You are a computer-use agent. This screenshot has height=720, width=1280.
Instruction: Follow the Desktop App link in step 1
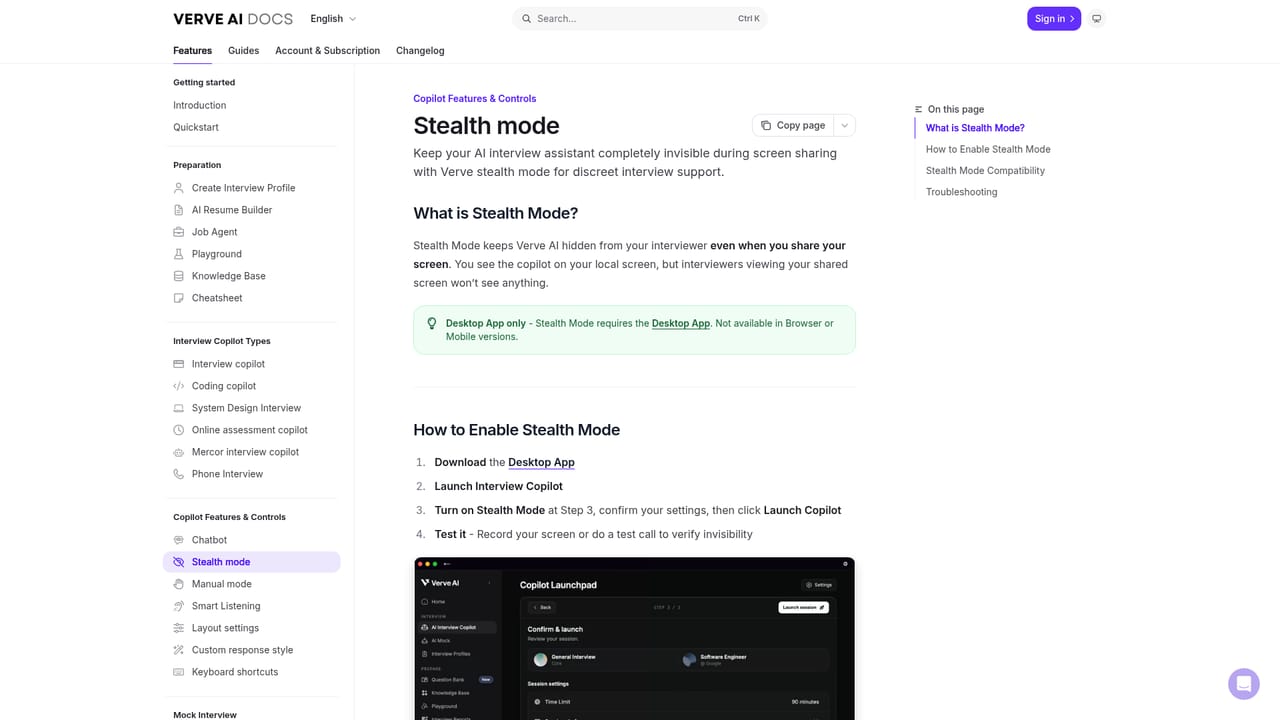[541, 462]
